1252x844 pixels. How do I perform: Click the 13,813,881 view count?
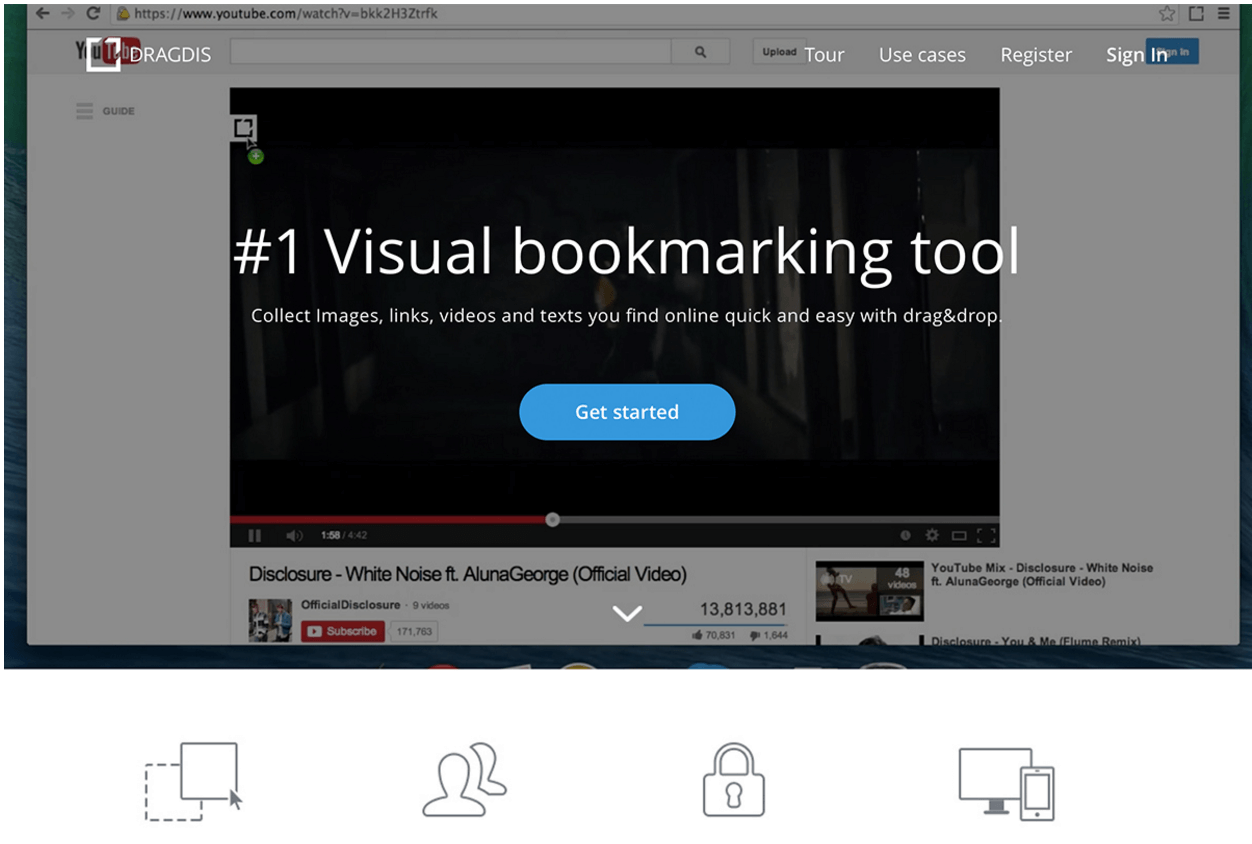click(743, 609)
